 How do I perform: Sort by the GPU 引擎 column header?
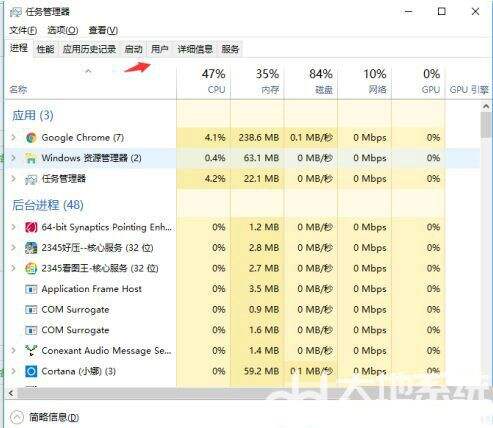point(469,83)
